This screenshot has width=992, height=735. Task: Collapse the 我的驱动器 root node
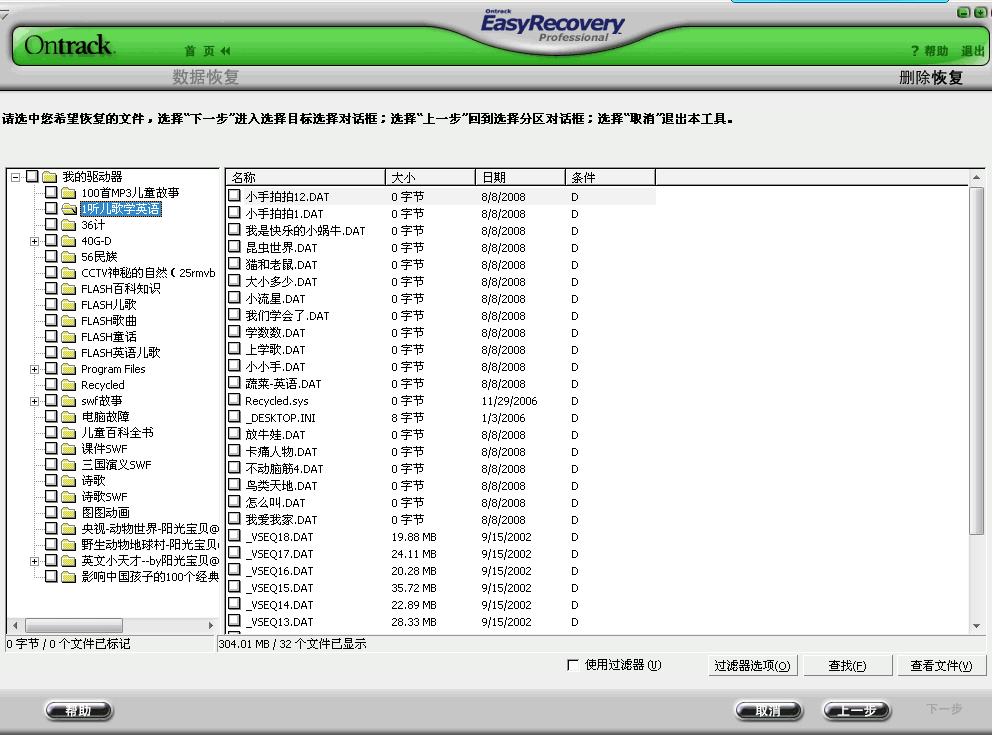(x=16, y=177)
